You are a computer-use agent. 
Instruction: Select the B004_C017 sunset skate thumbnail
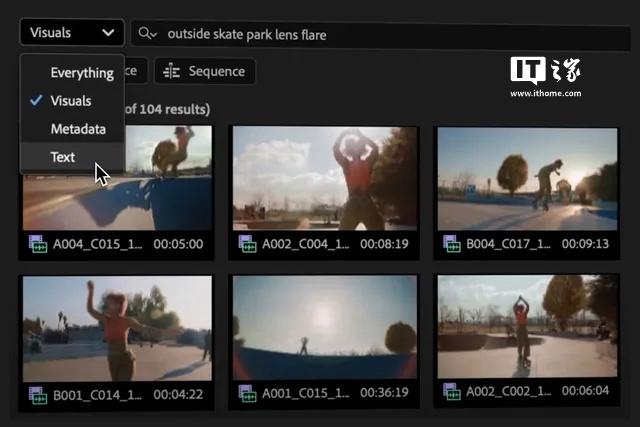pos(526,178)
